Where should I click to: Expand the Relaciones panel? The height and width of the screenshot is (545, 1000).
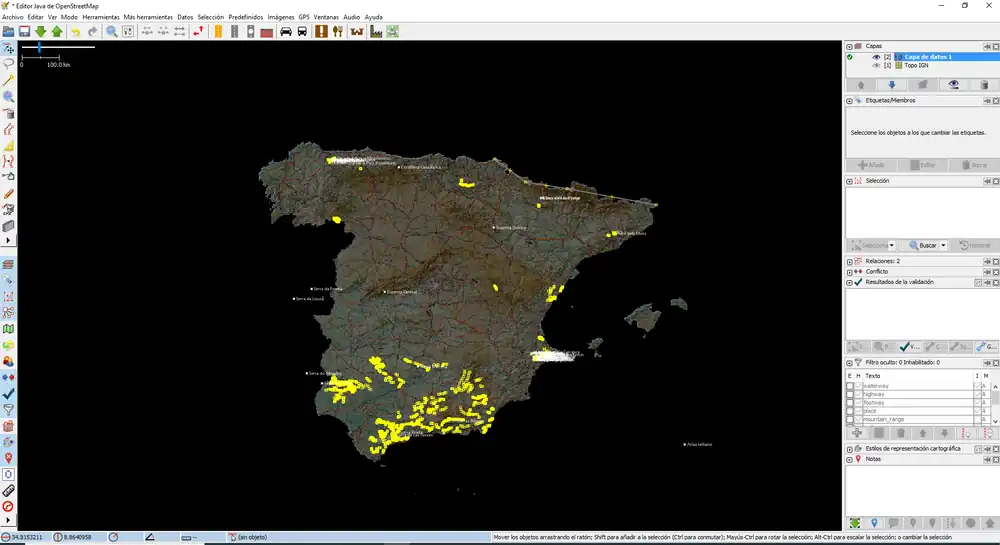[x=850, y=261]
